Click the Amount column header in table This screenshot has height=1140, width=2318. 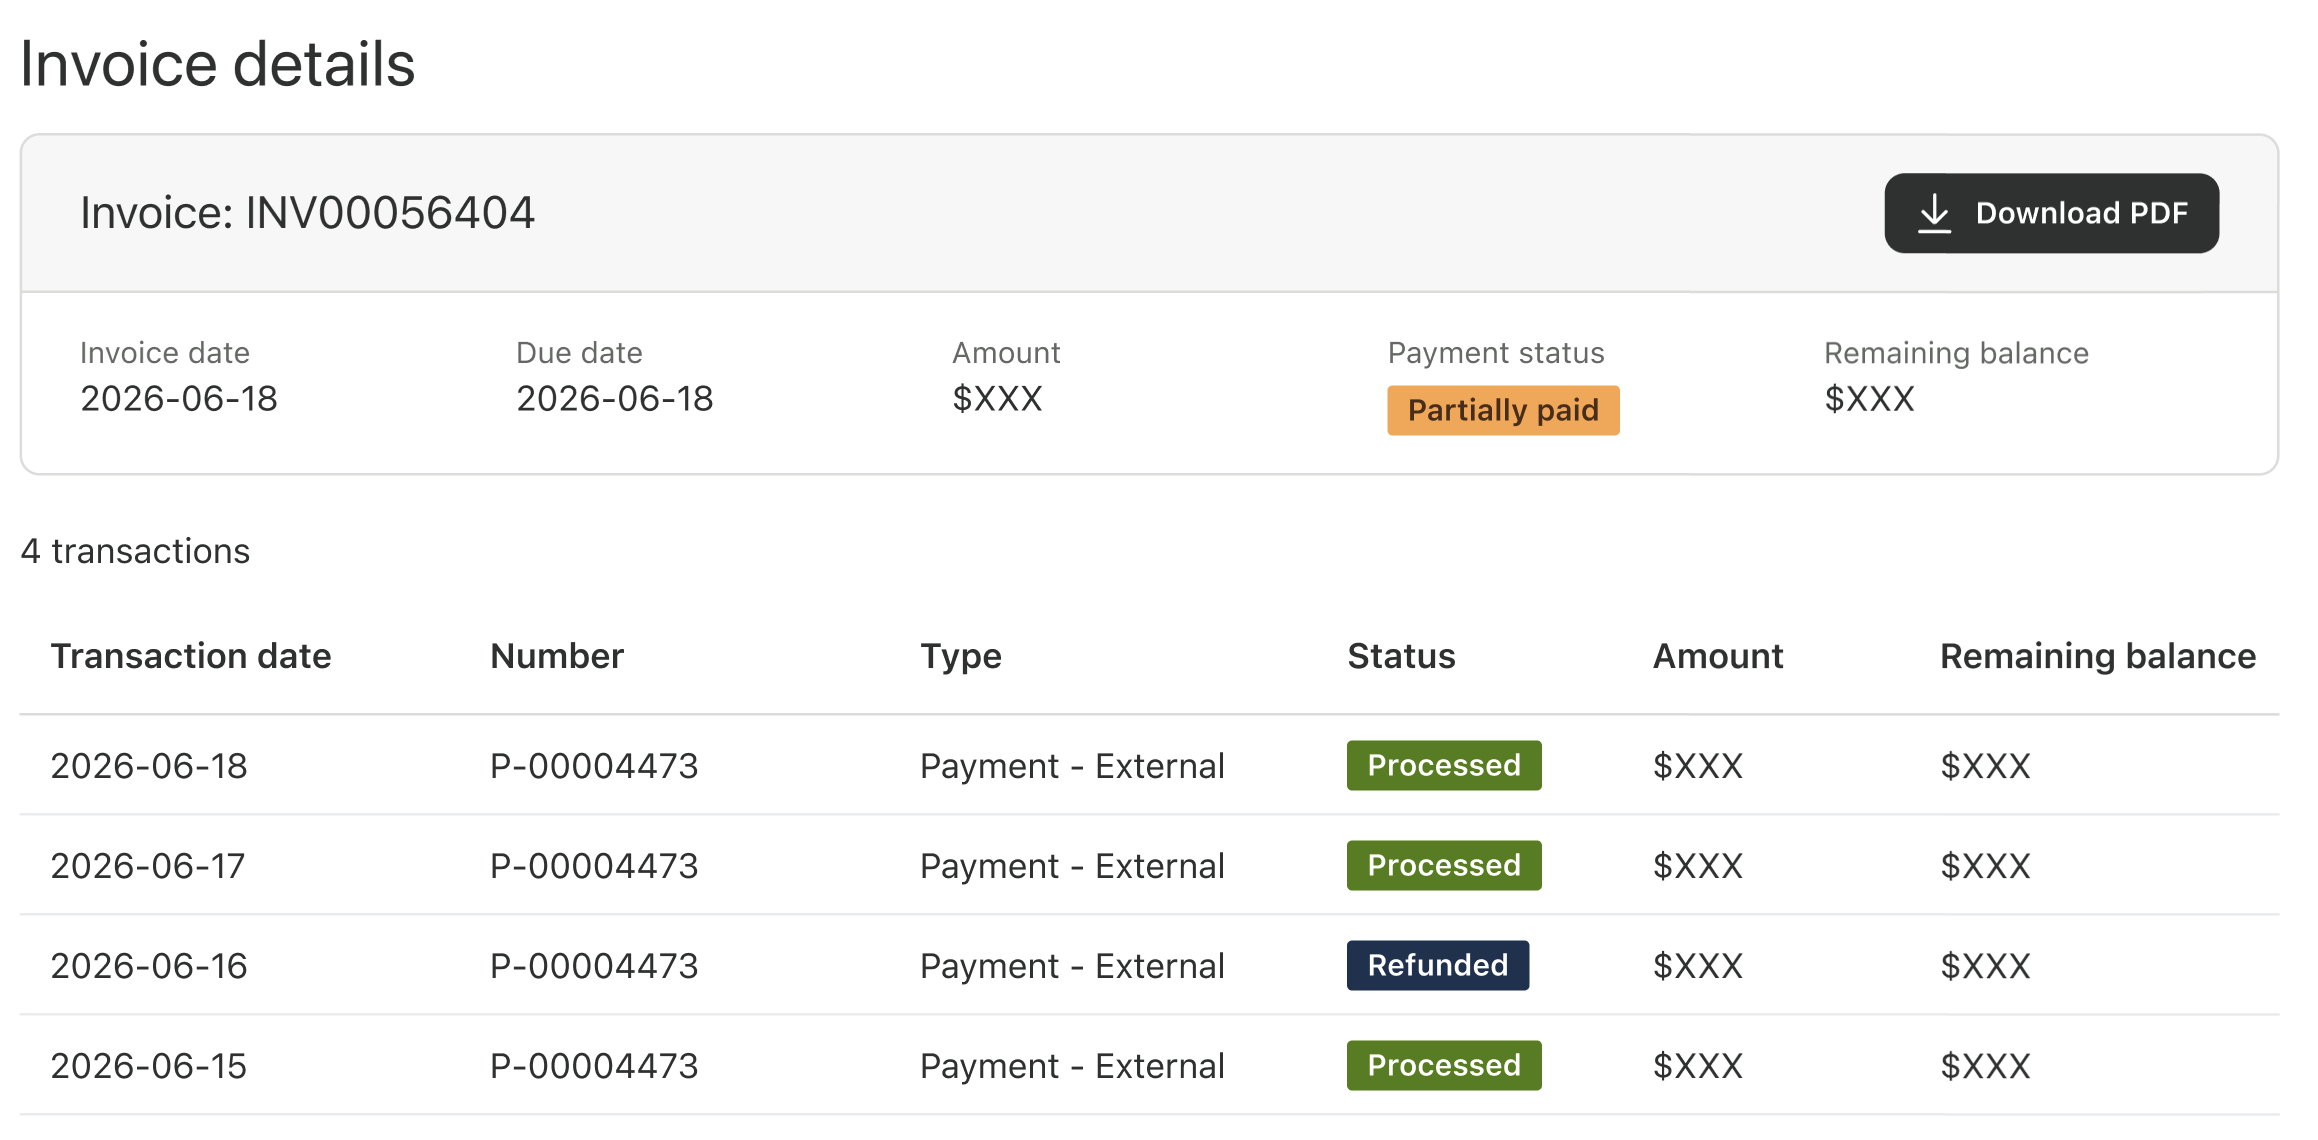tap(1717, 656)
